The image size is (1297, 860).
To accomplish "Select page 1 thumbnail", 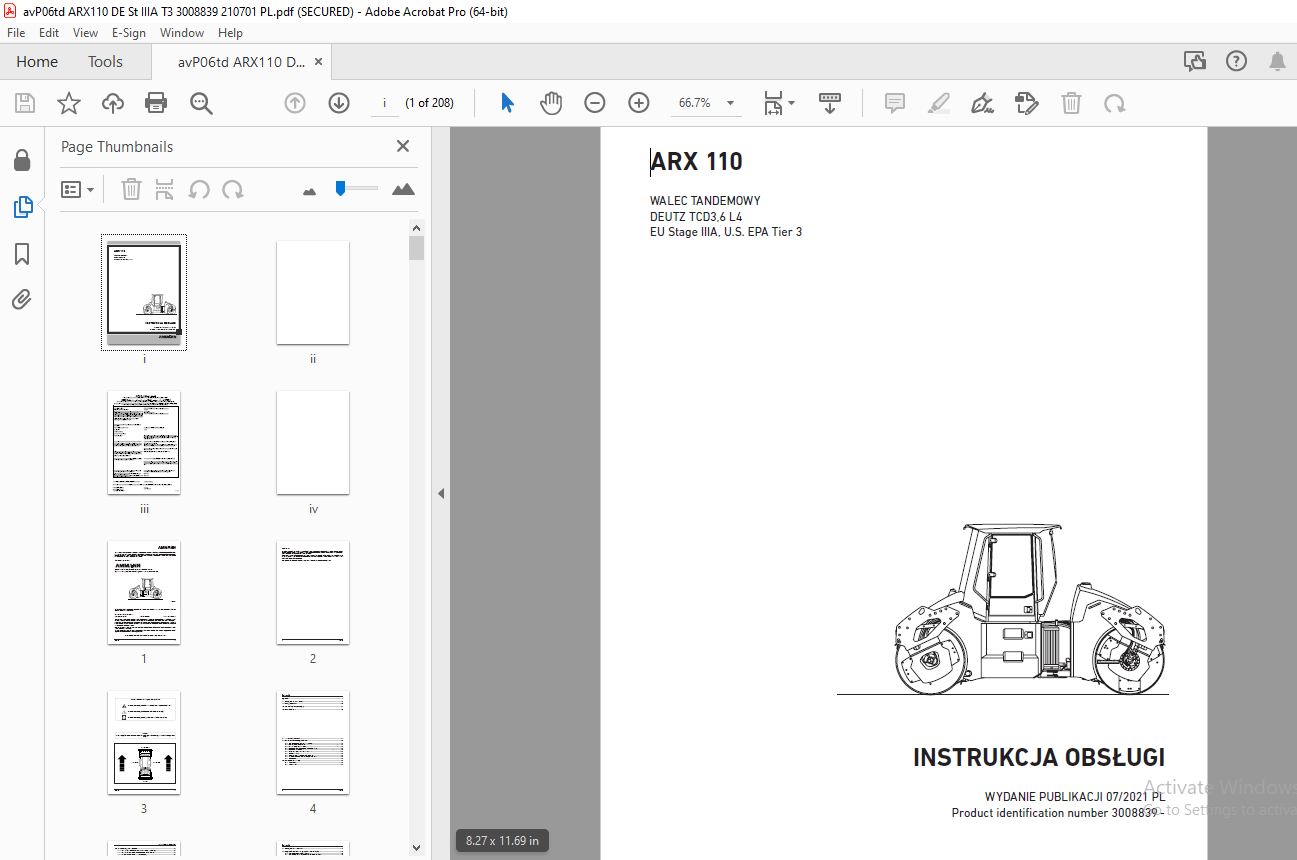I will click(144, 592).
